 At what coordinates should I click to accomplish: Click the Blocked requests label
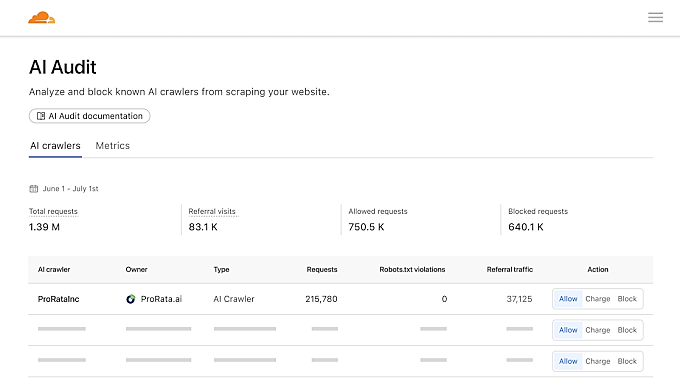[538, 211]
